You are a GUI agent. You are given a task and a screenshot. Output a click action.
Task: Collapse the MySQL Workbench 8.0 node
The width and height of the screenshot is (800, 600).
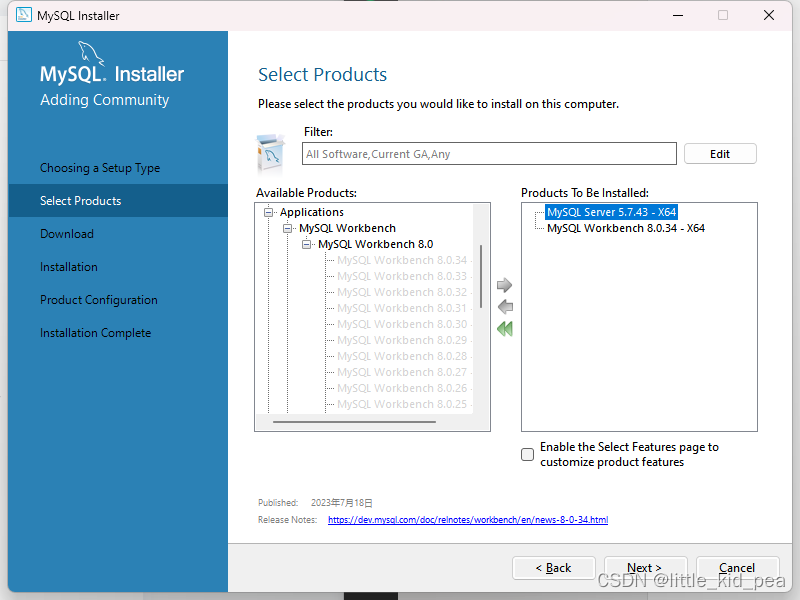click(307, 244)
